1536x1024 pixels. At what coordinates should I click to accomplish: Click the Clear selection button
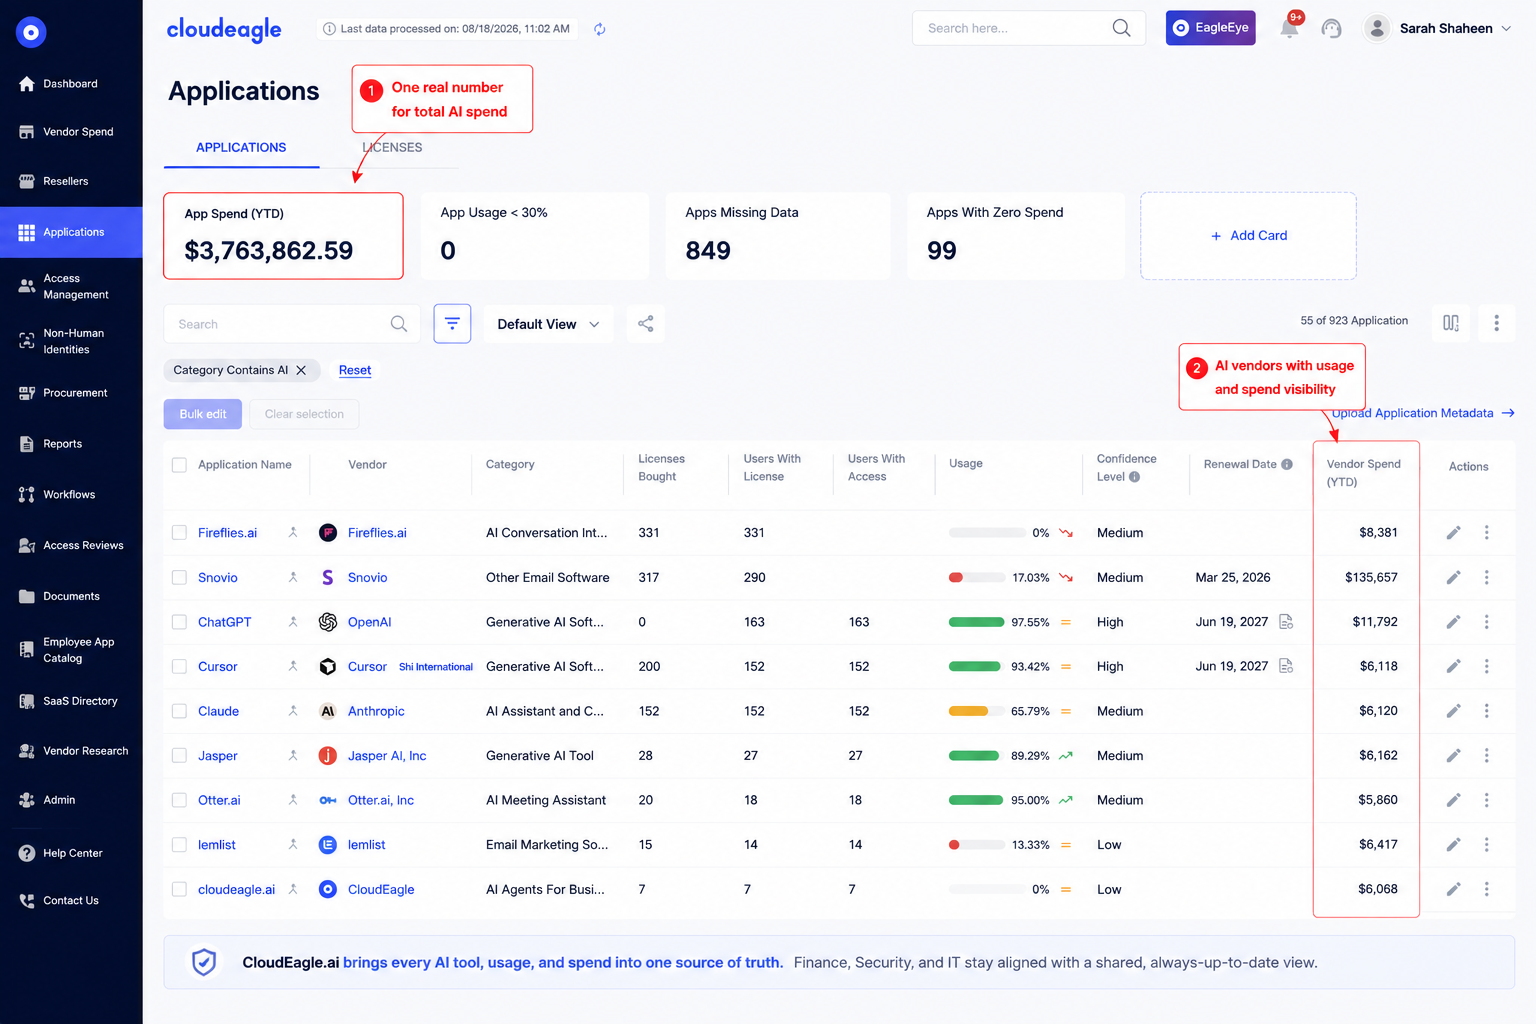304,414
